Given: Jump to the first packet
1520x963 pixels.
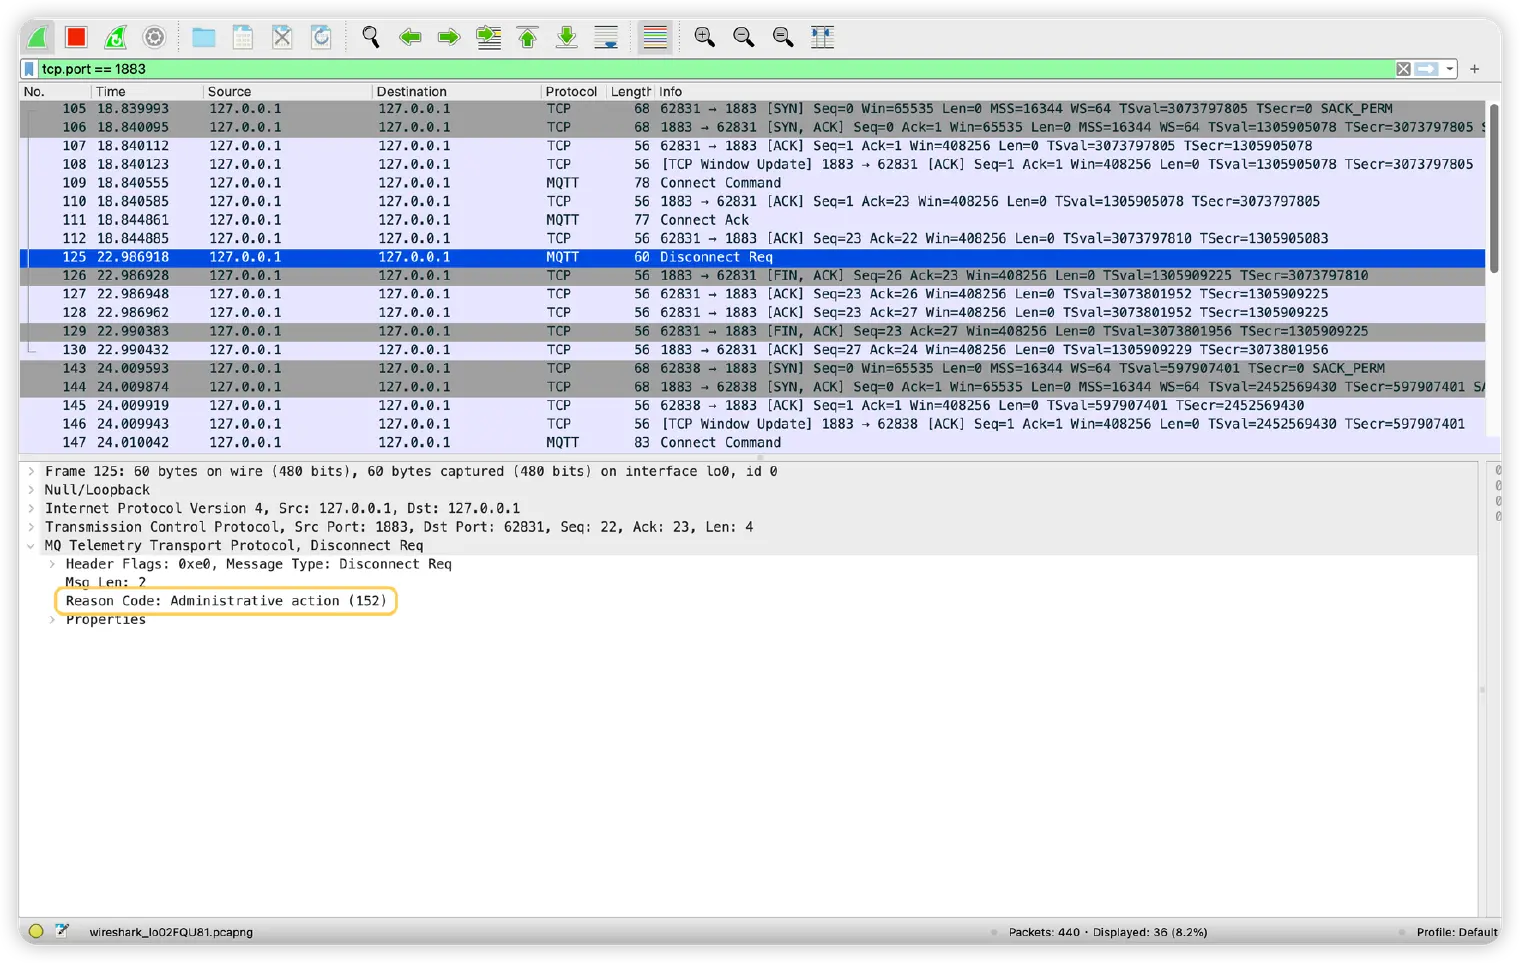Looking at the screenshot, I should pos(527,37).
